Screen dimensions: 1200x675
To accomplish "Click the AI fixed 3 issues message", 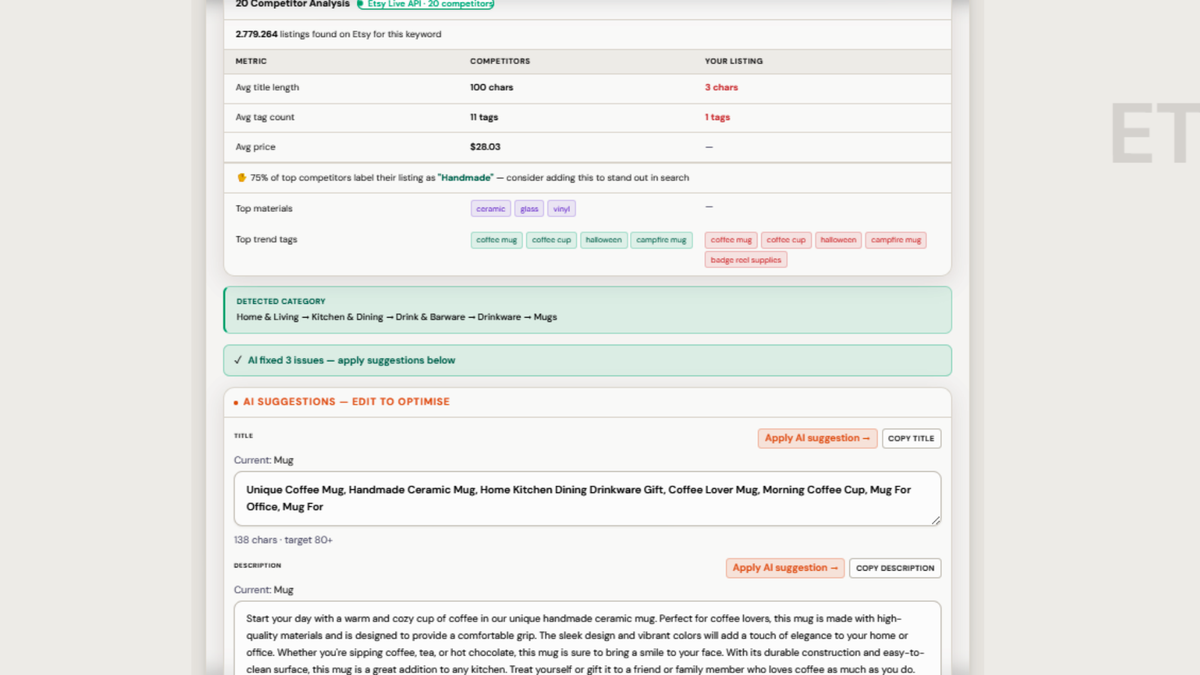I will pyautogui.click(x=351, y=360).
